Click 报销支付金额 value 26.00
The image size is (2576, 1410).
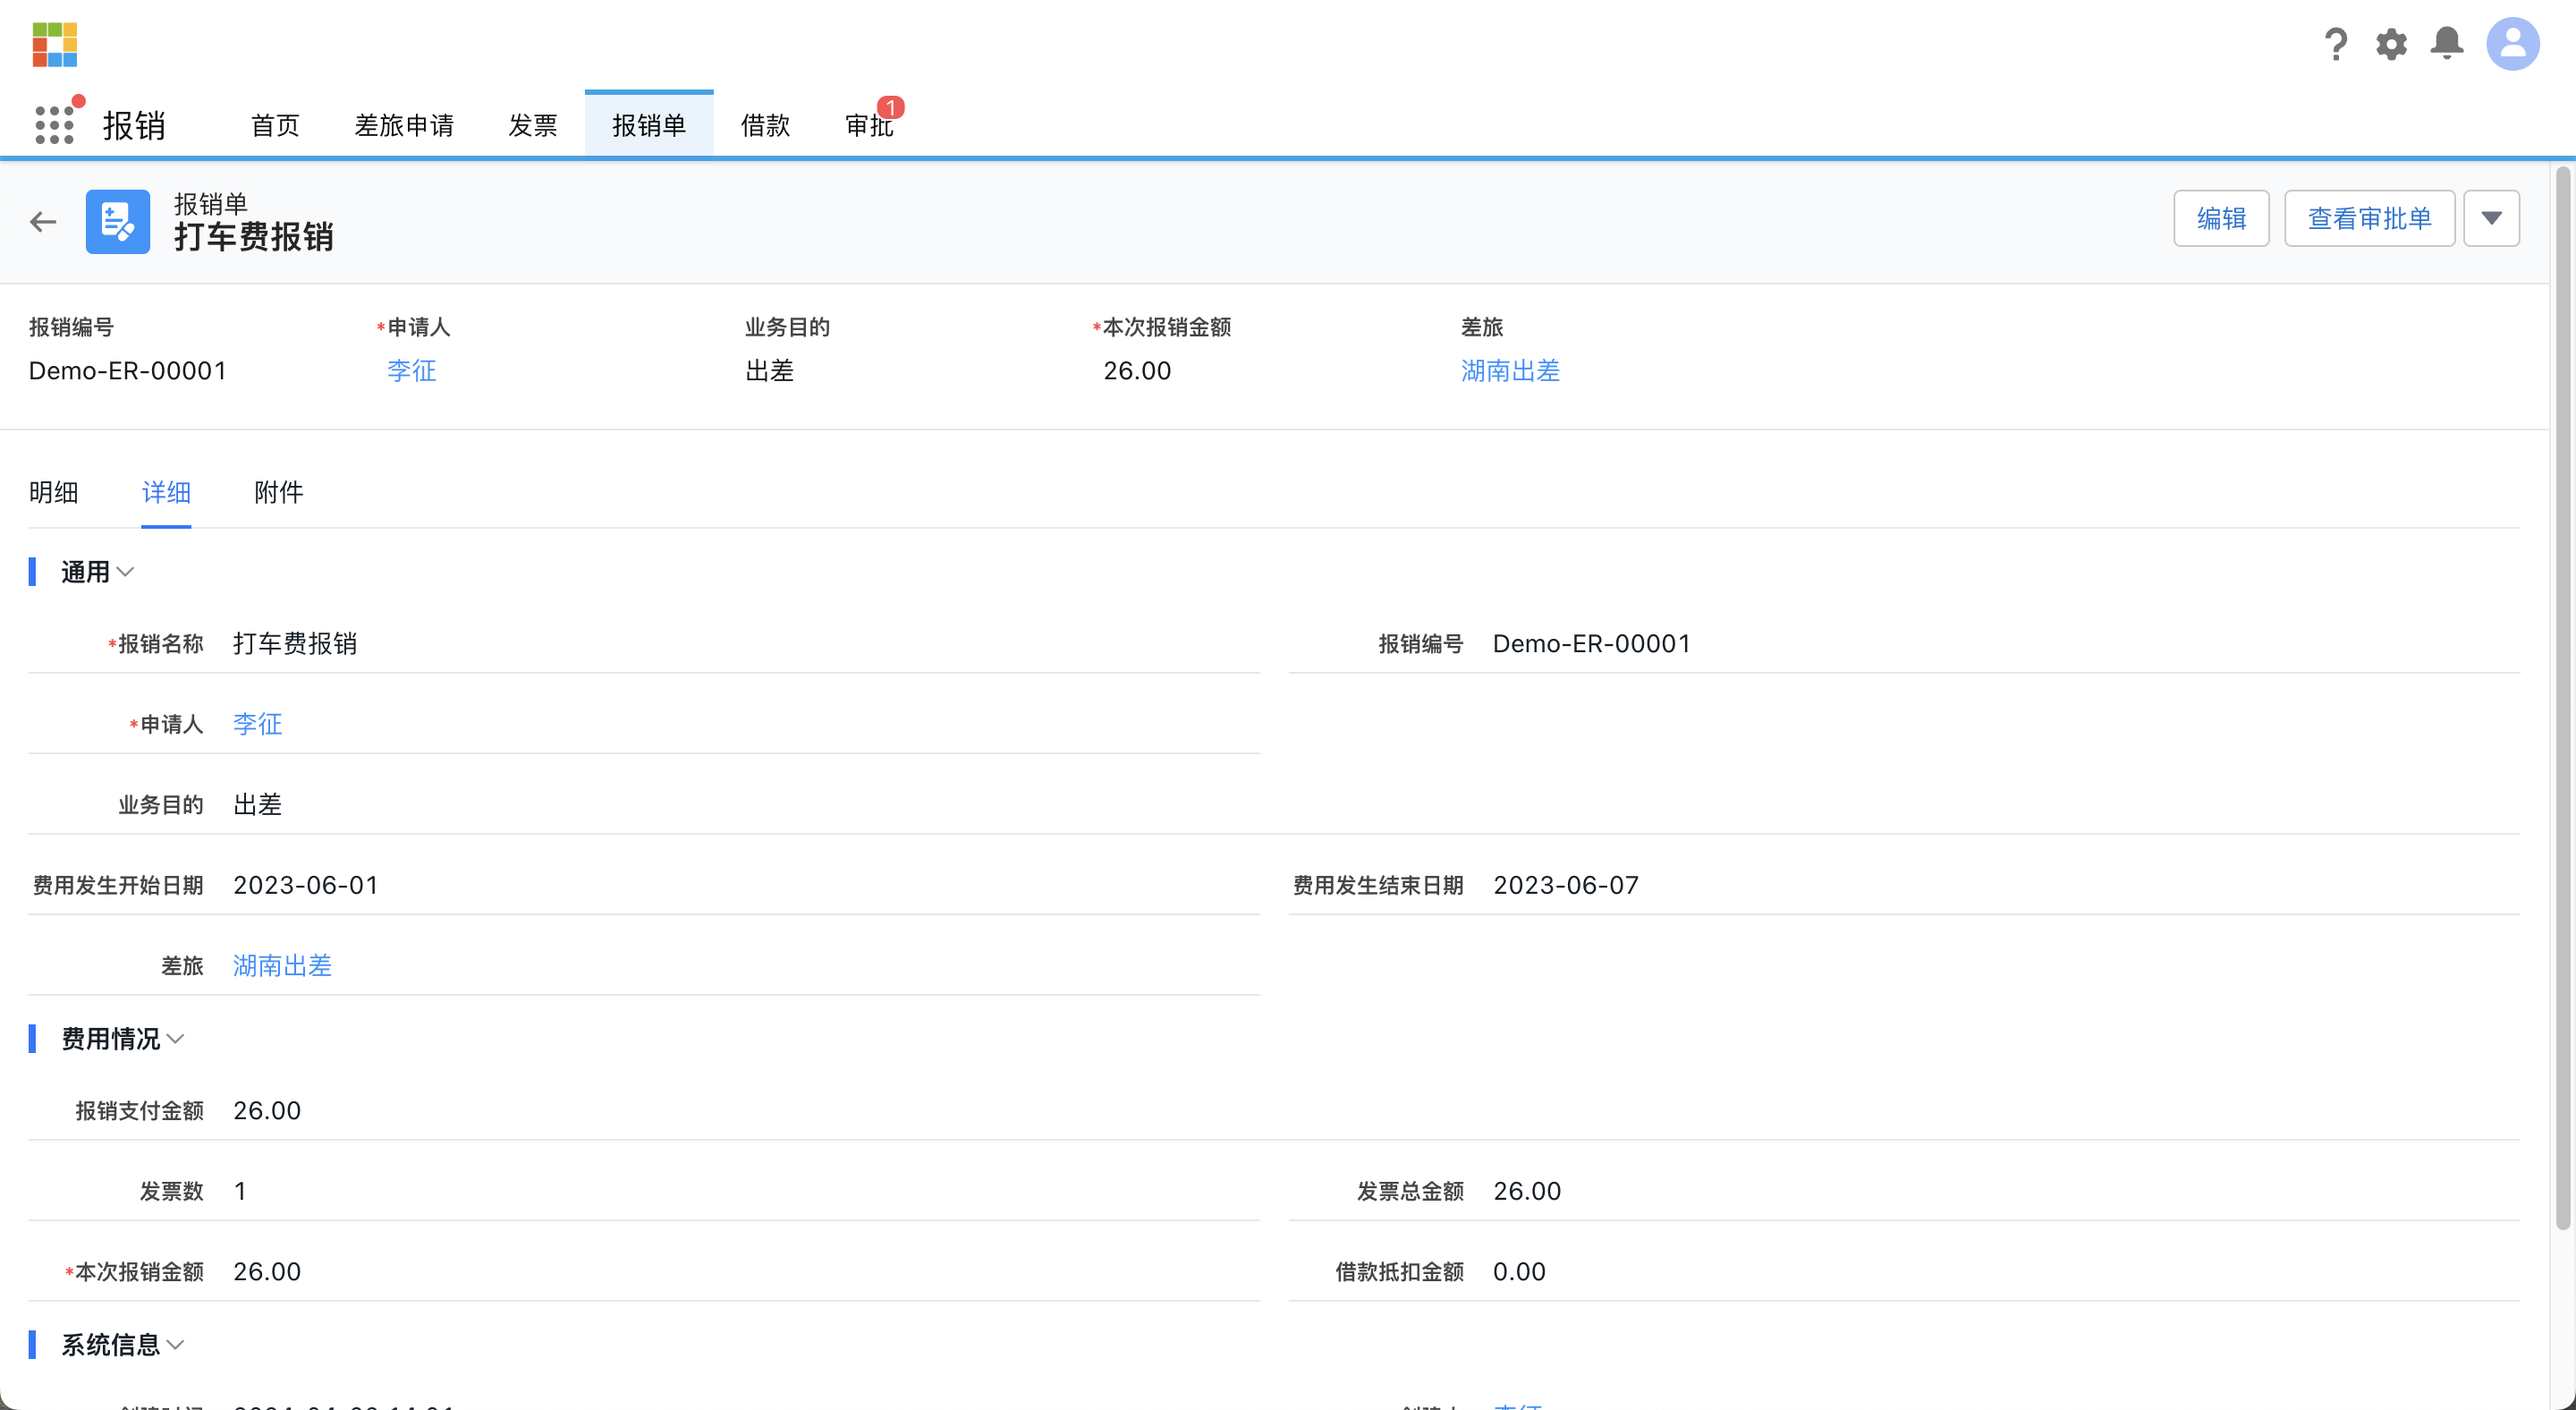coord(267,1110)
